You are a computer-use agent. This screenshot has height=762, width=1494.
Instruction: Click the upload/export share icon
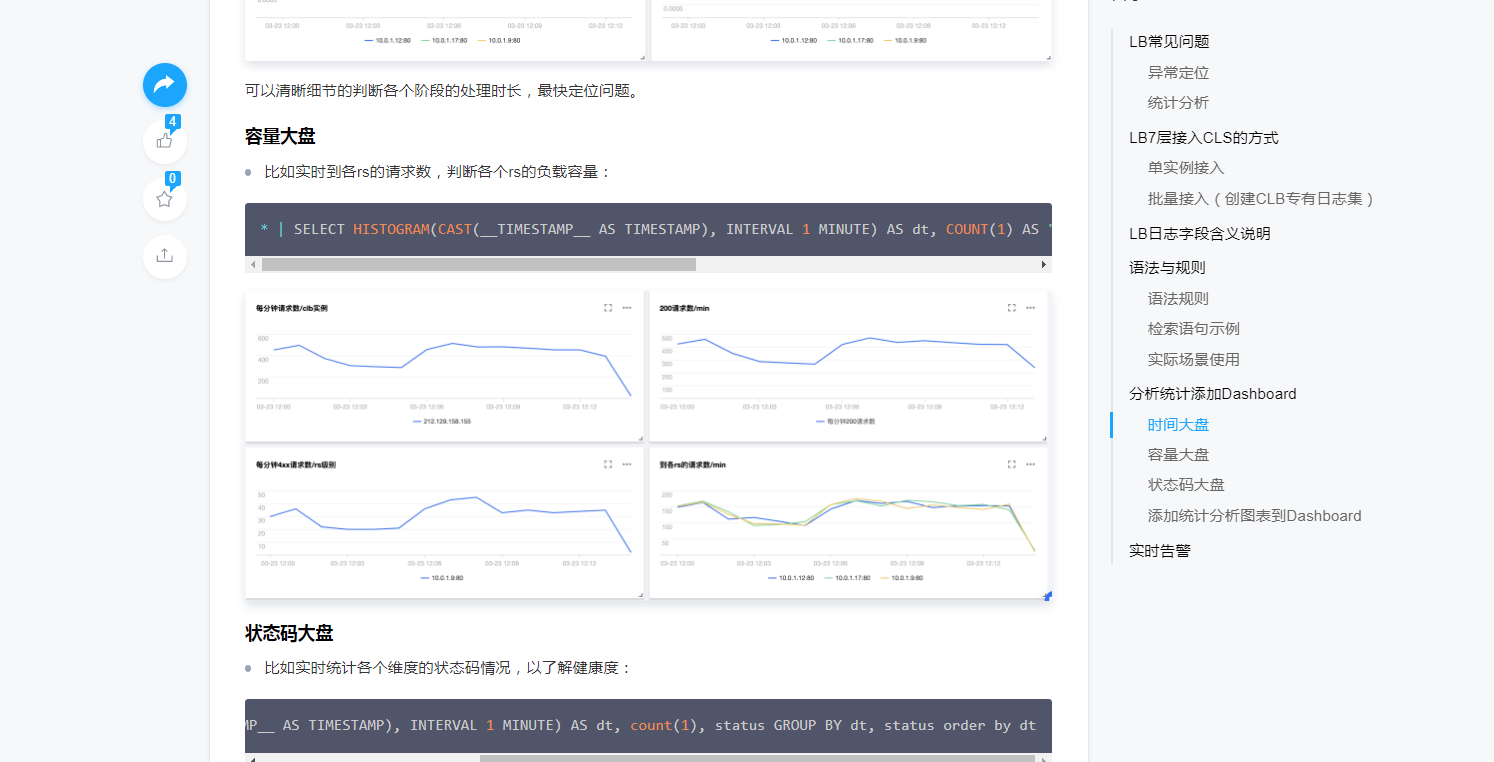point(165,257)
